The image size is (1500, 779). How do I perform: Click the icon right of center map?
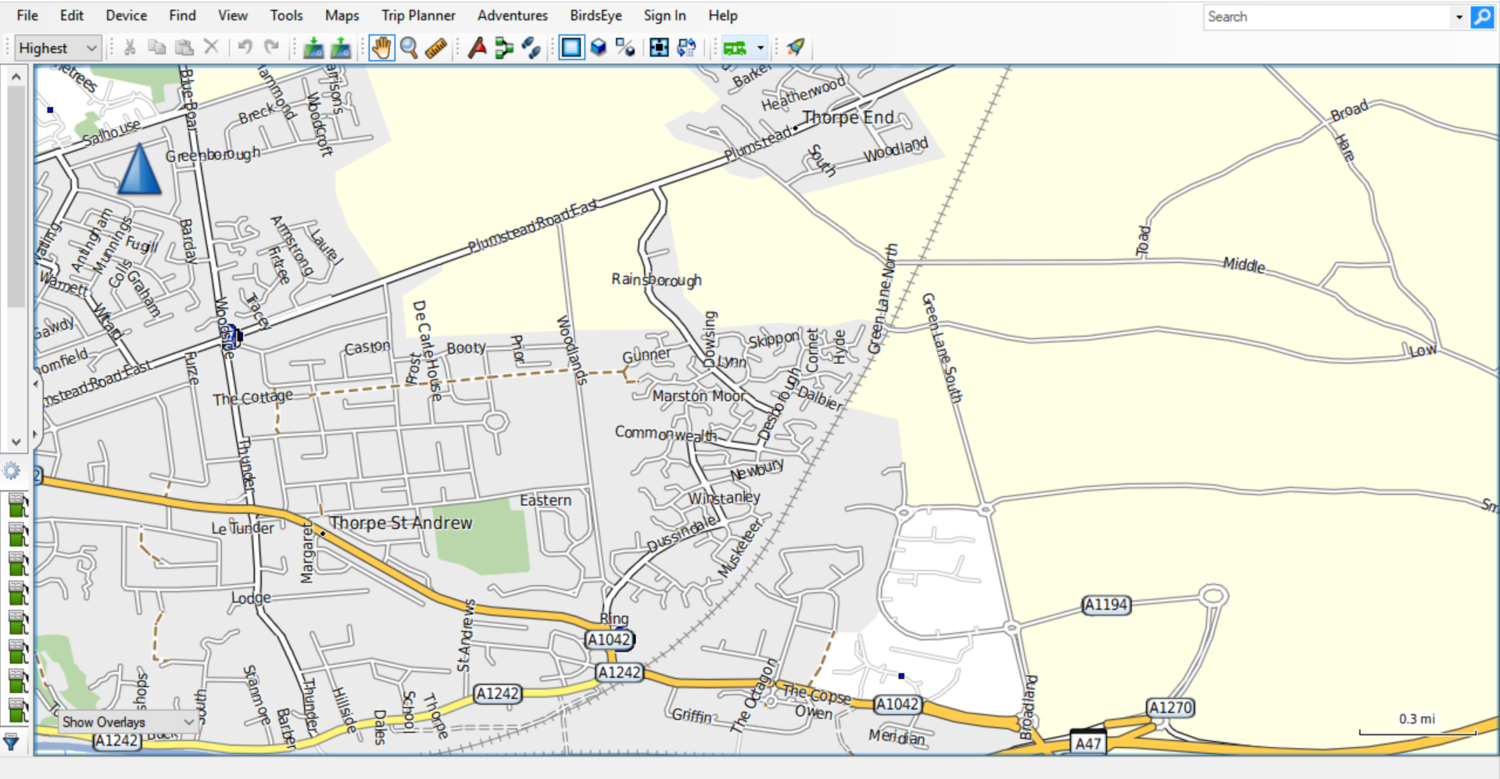[686, 47]
